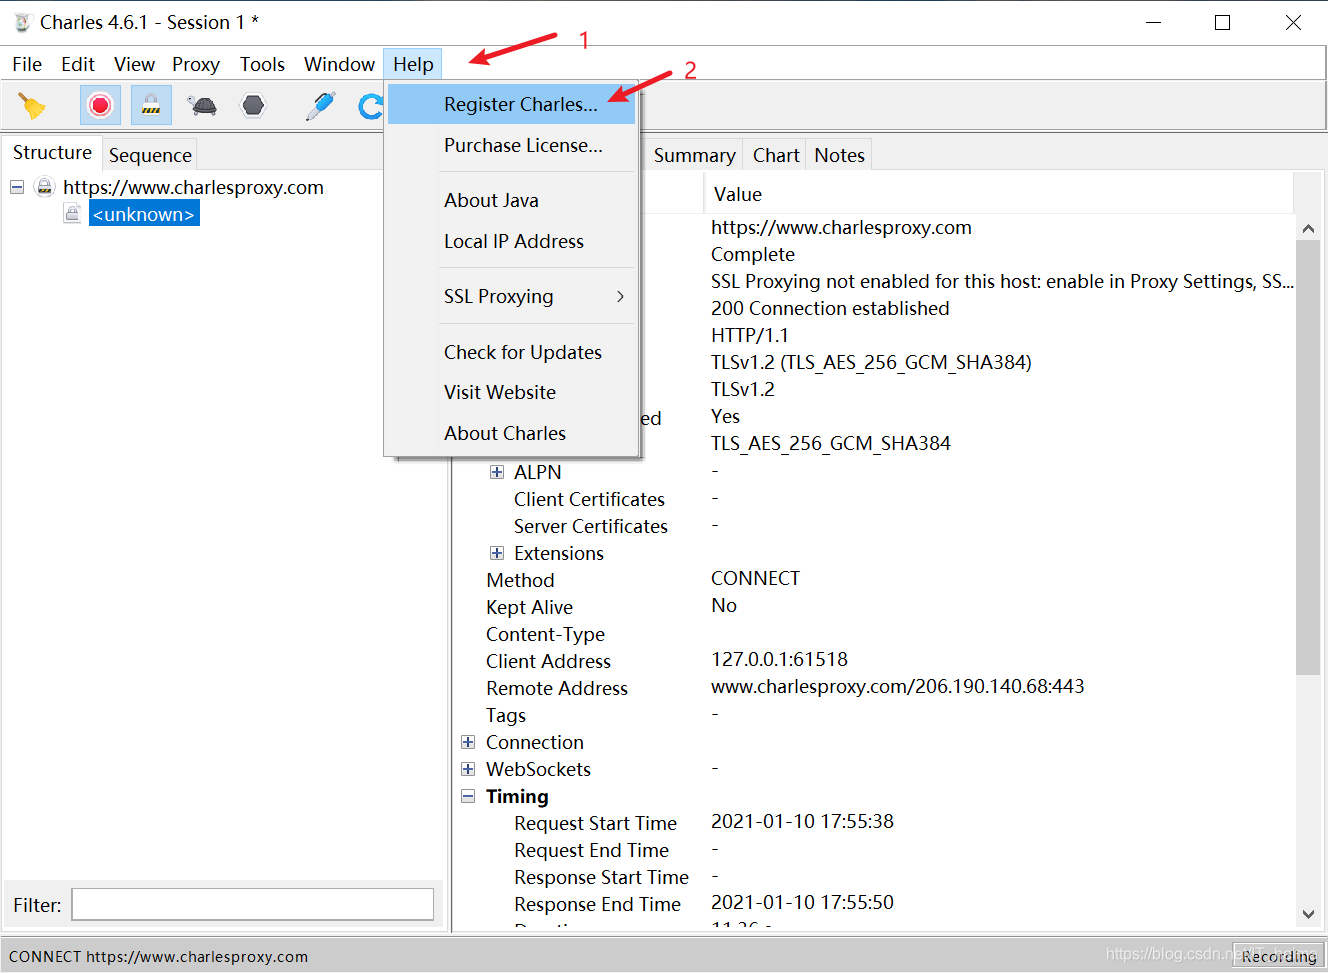1328x973 pixels.
Task: Toggle the hexagon Breakpoints icon
Action: (x=254, y=105)
